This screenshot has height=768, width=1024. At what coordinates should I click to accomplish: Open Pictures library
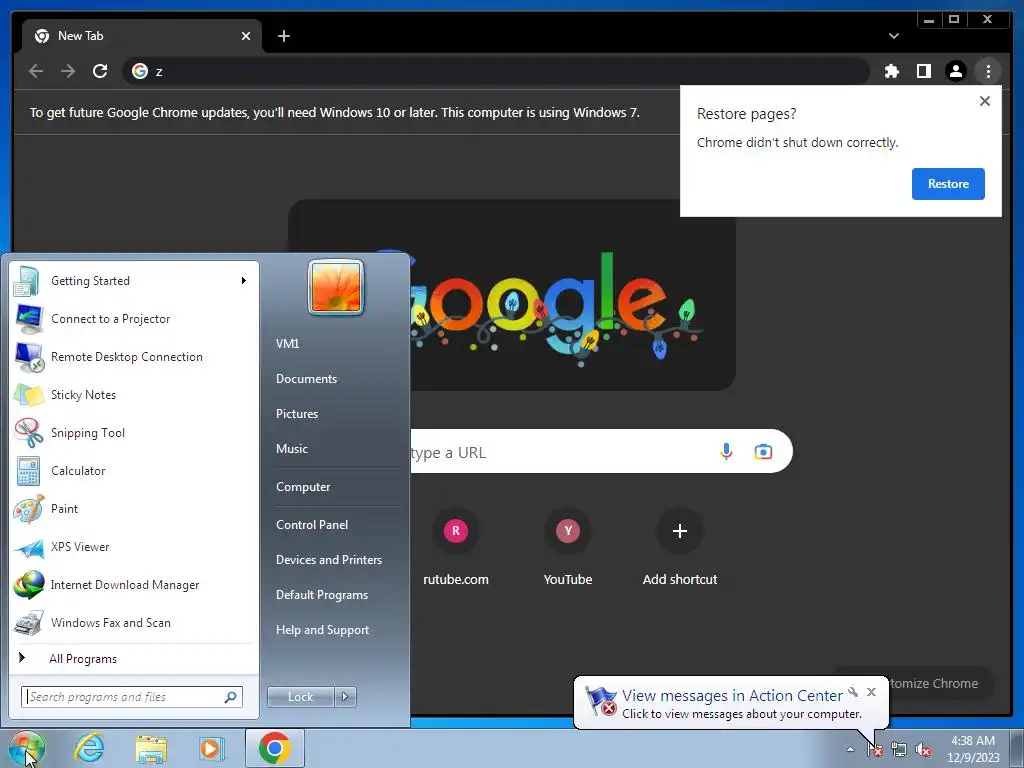297,414
